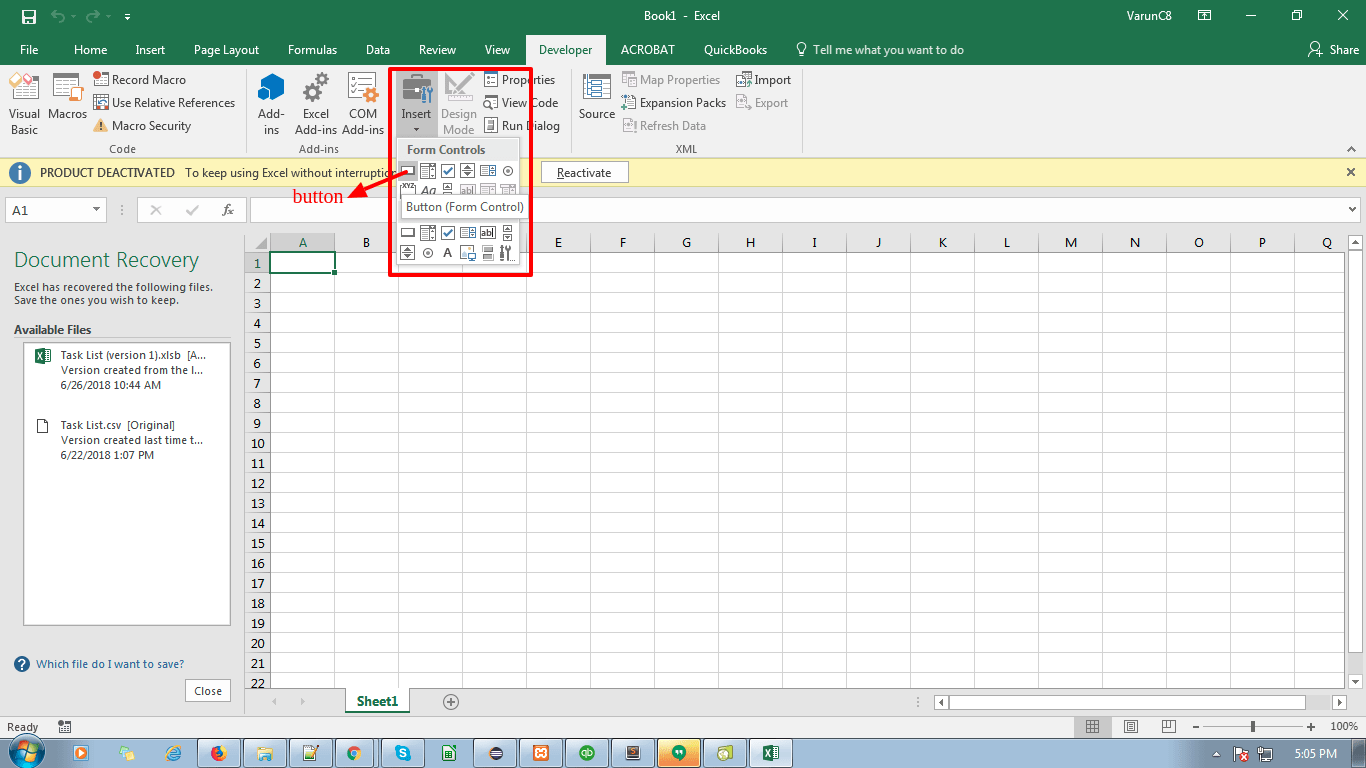Screen dimensions: 1366x768
Task: Select ActiveX Command Button icon
Action: point(408,233)
